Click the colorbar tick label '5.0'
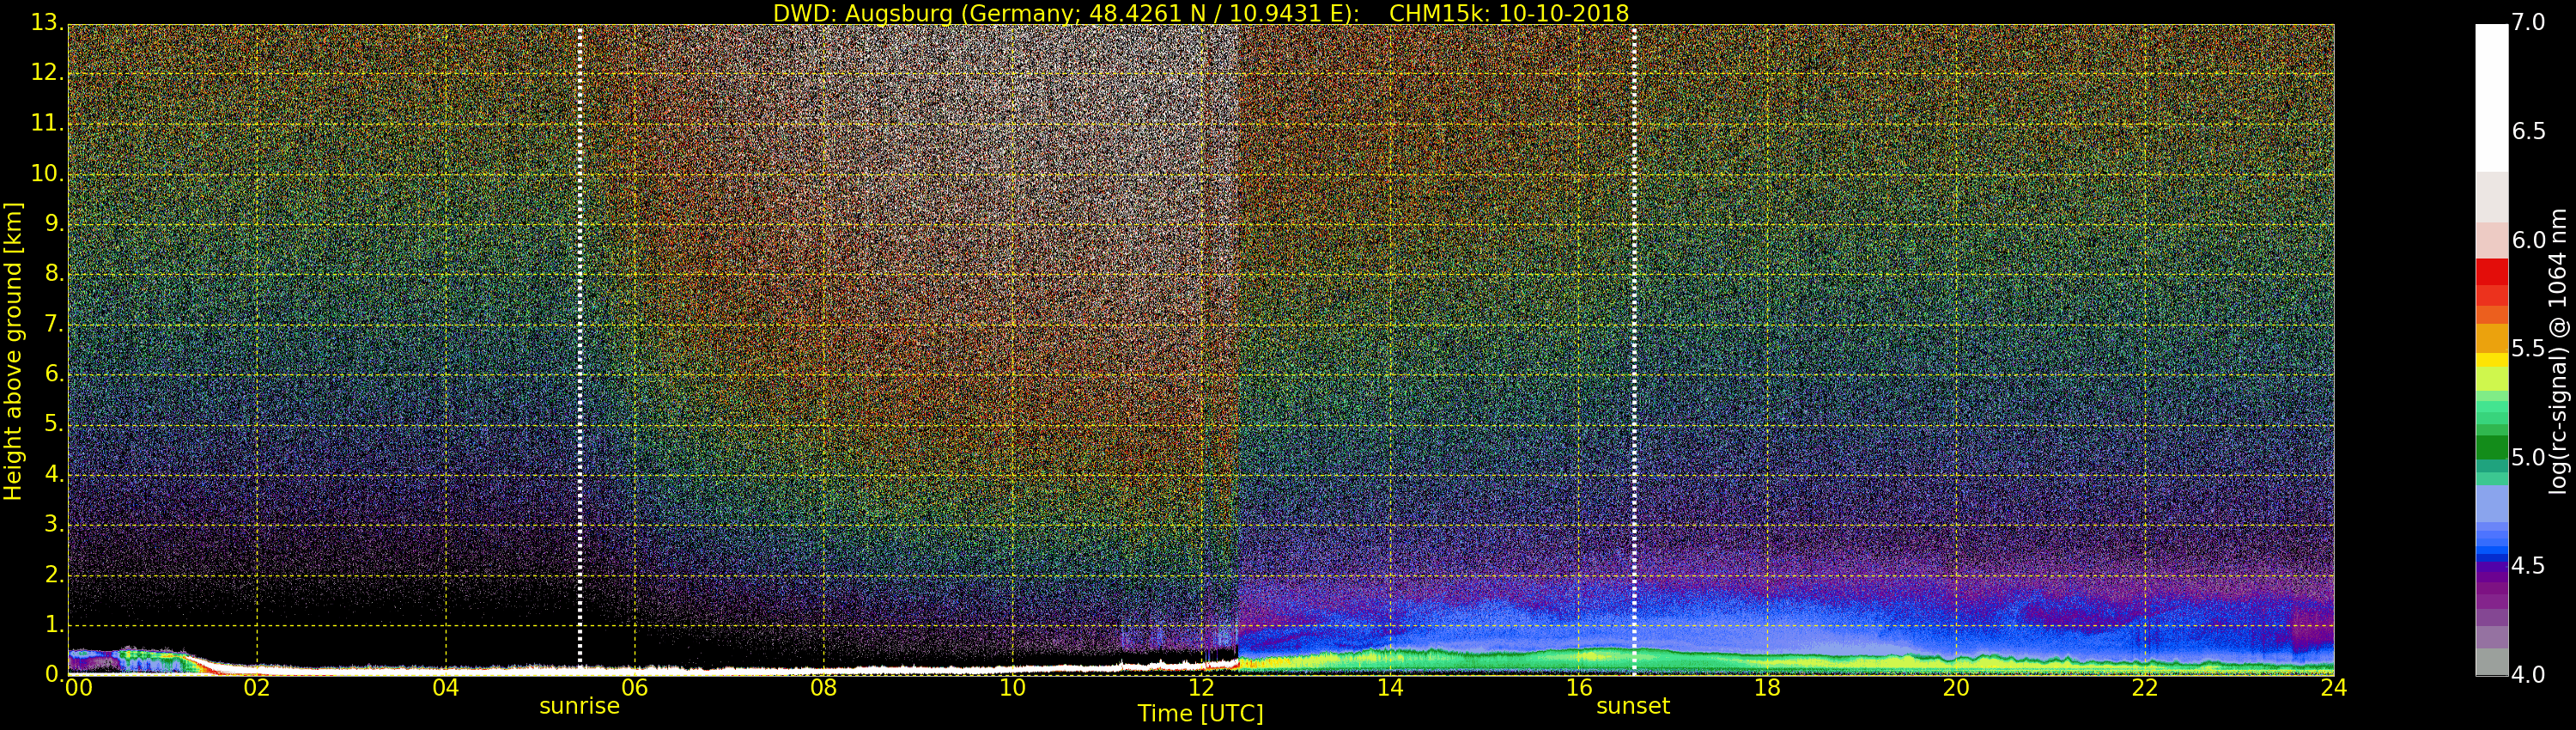 click(x=2528, y=458)
